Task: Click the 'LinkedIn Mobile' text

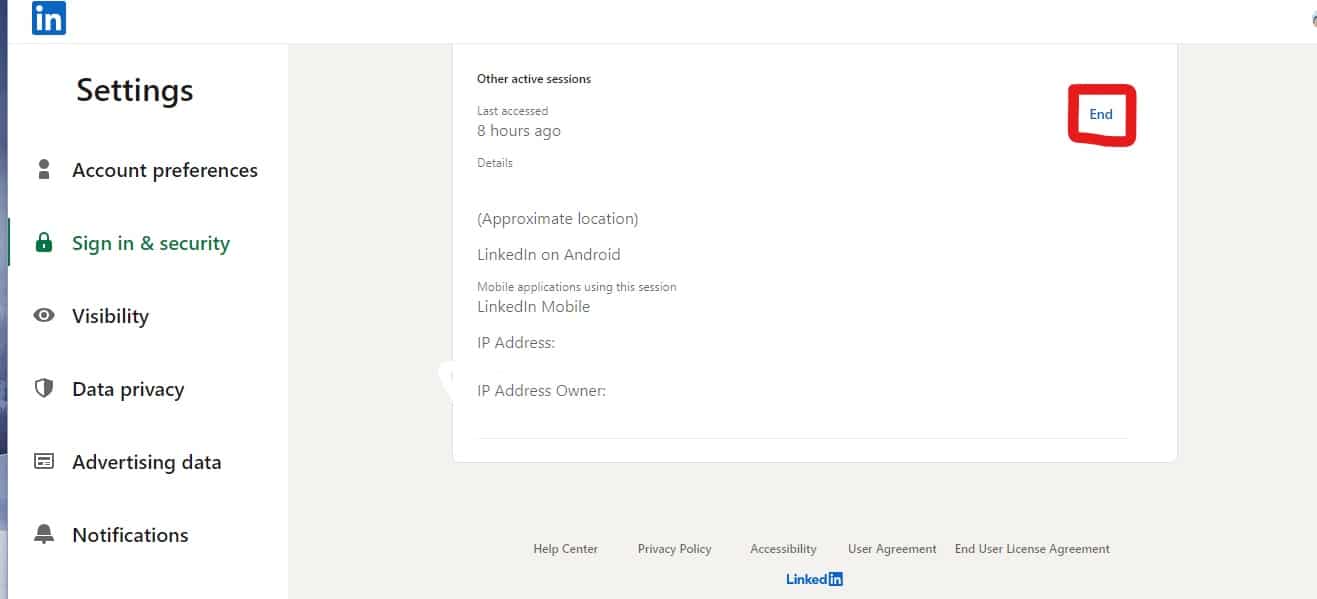Action: pyautogui.click(x=534, y=307)
